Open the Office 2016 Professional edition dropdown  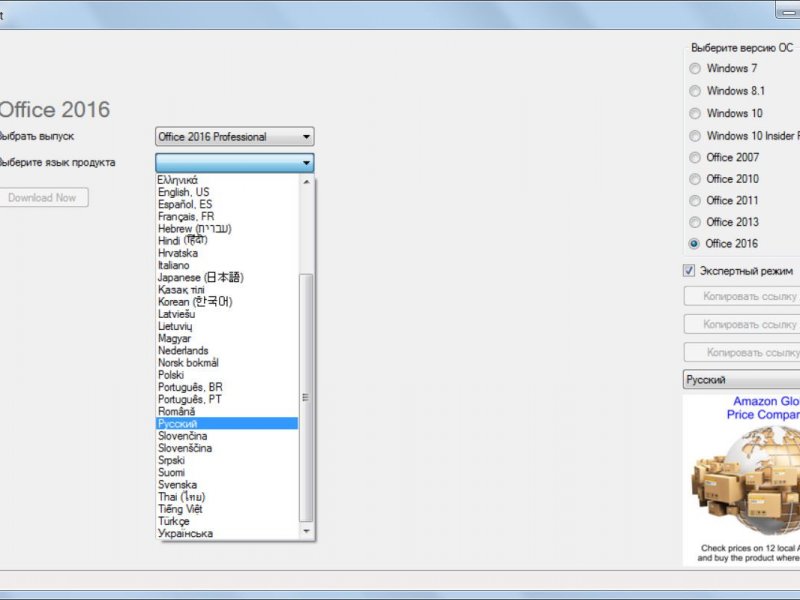point(235,137)
